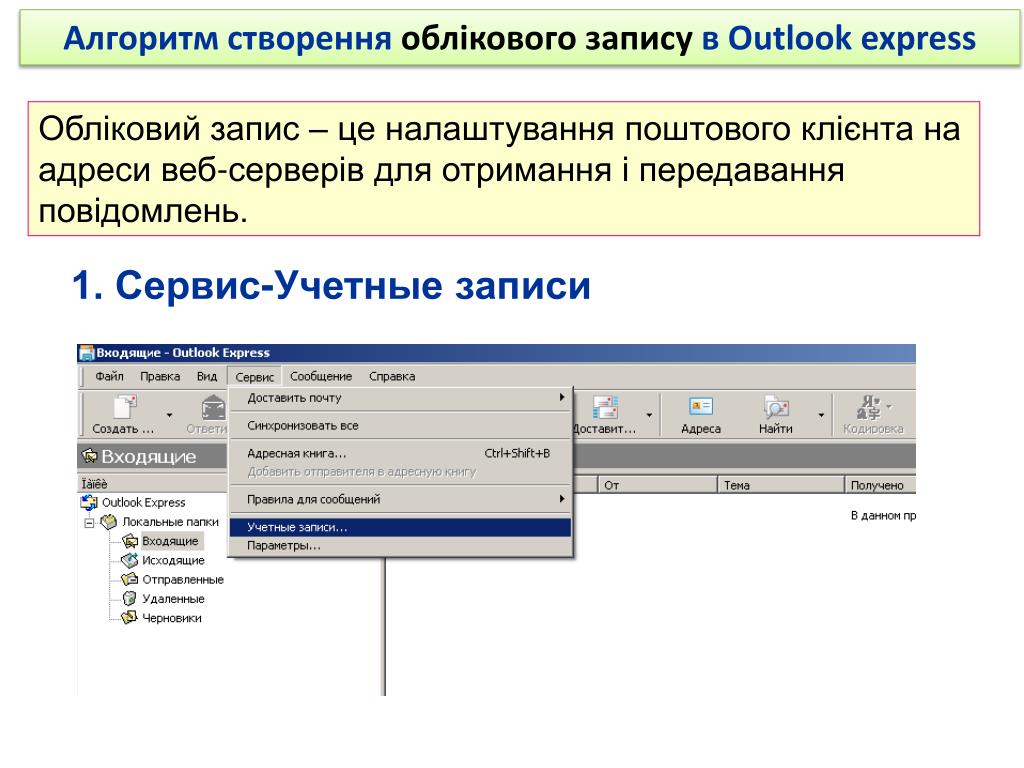Screen dimensions: 1024x768
Task: Collapse the Локальные папки tree node
Action: click(89, 522)
